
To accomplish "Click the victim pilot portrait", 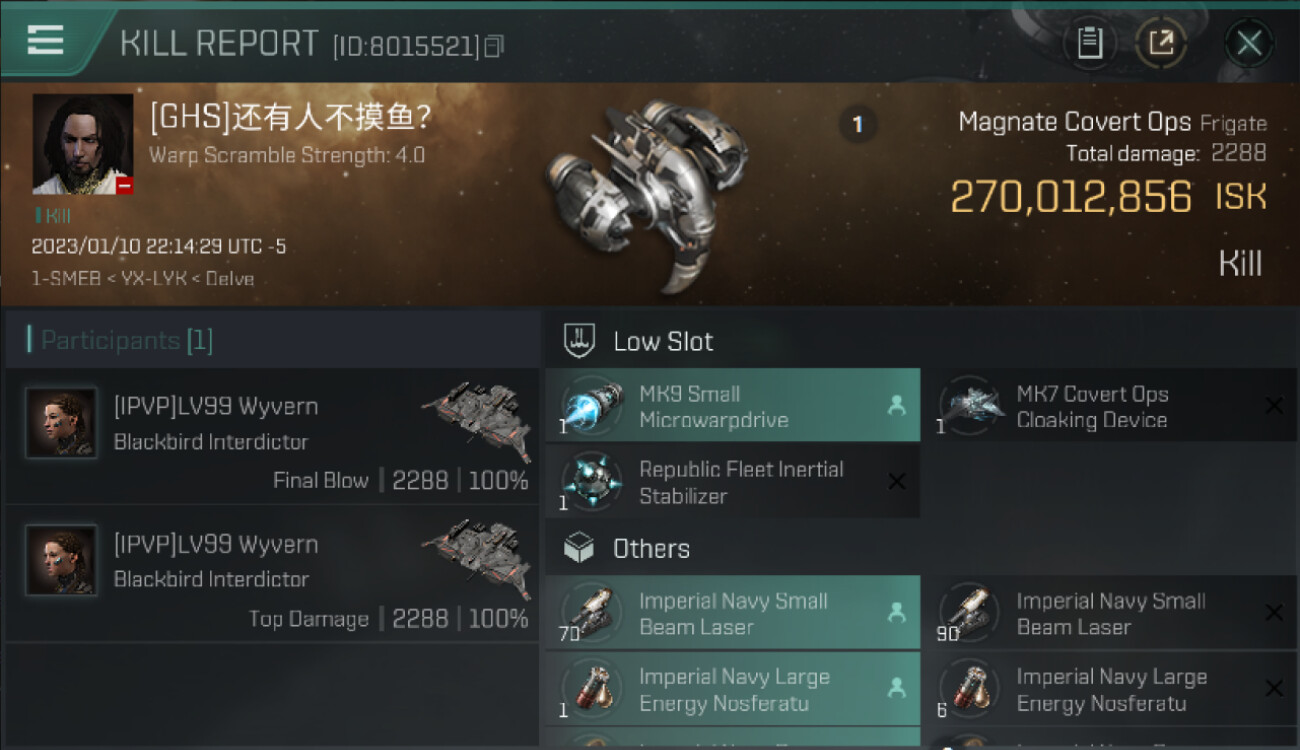I will pos(83,144).
